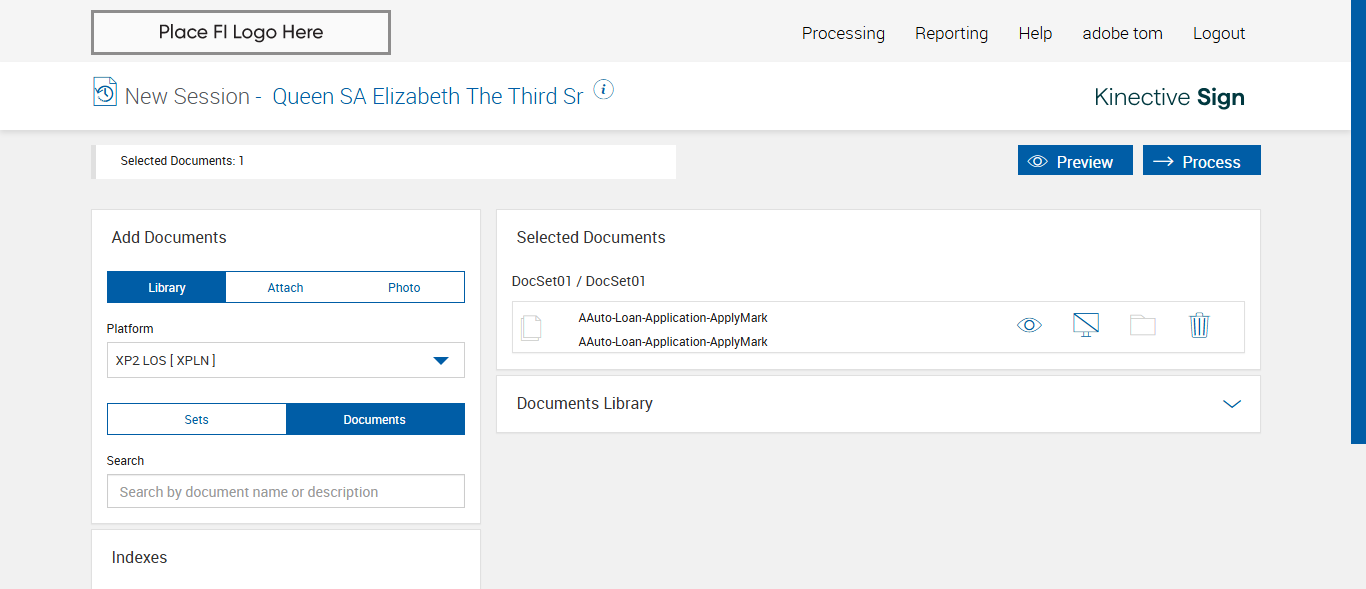The width and height of the screenshot is (1366, 589).
Task: Click the crossed-out monitor icon in the document row
Action: 1086,325
